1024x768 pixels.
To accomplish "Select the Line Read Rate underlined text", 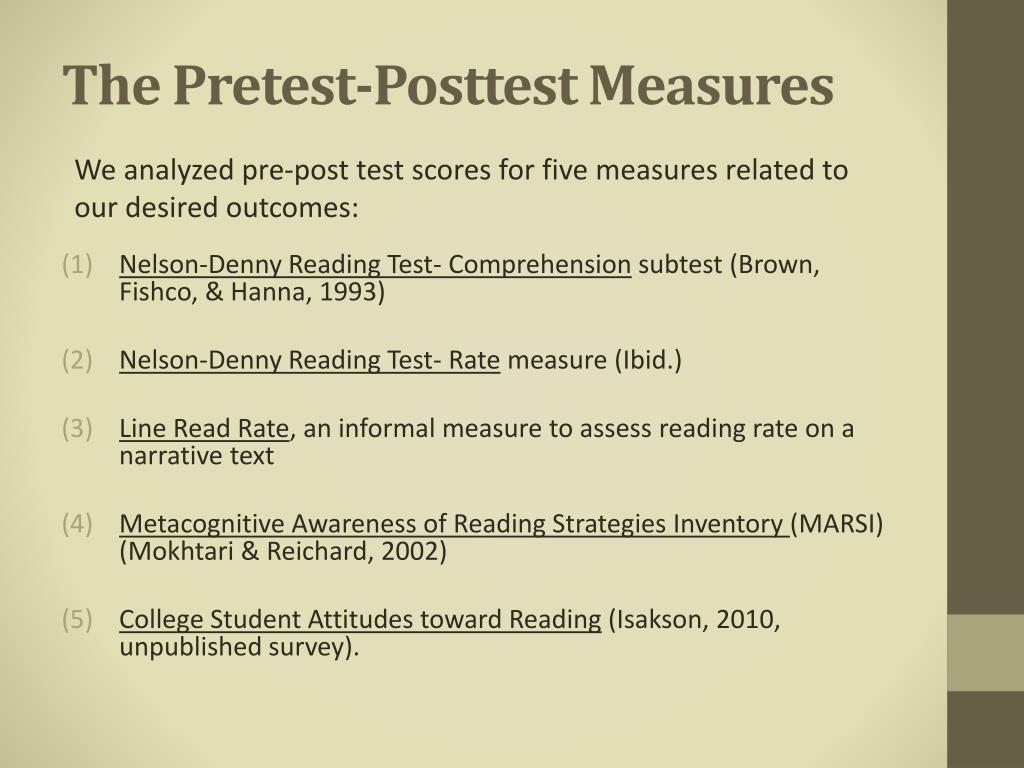I will point(204,429).
